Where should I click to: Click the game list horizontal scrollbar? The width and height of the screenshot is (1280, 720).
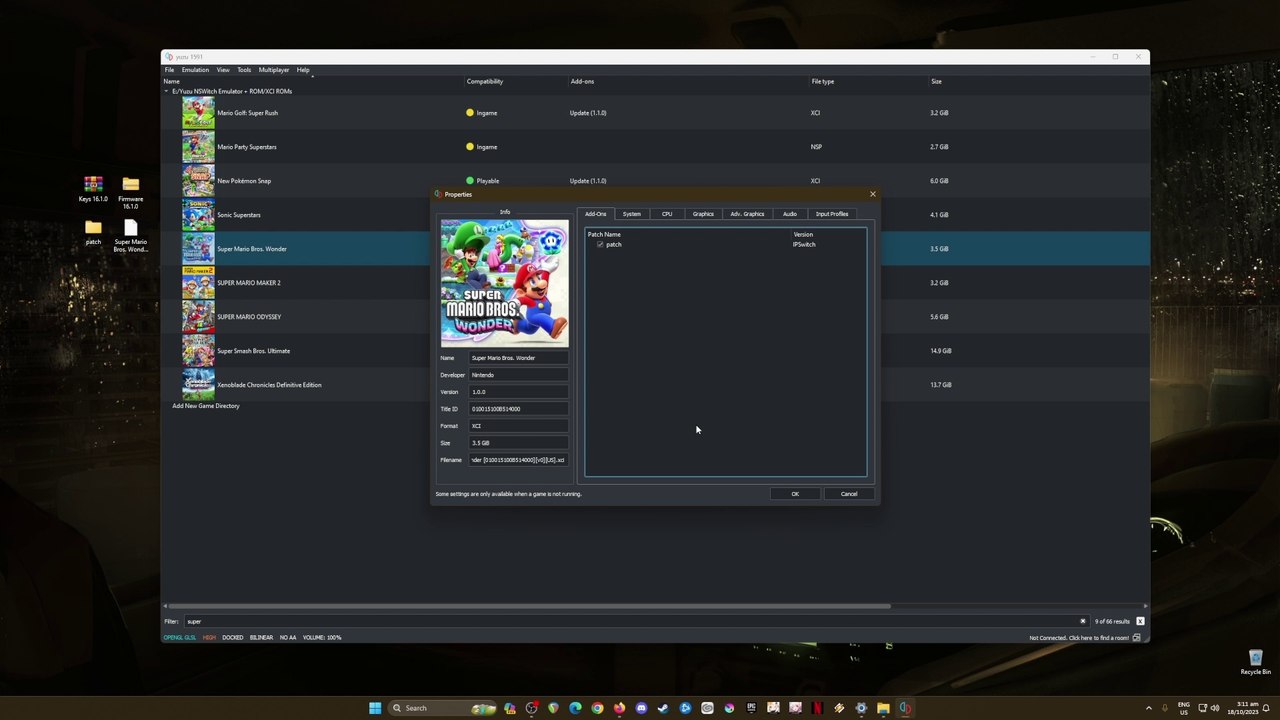coord(529,606)
